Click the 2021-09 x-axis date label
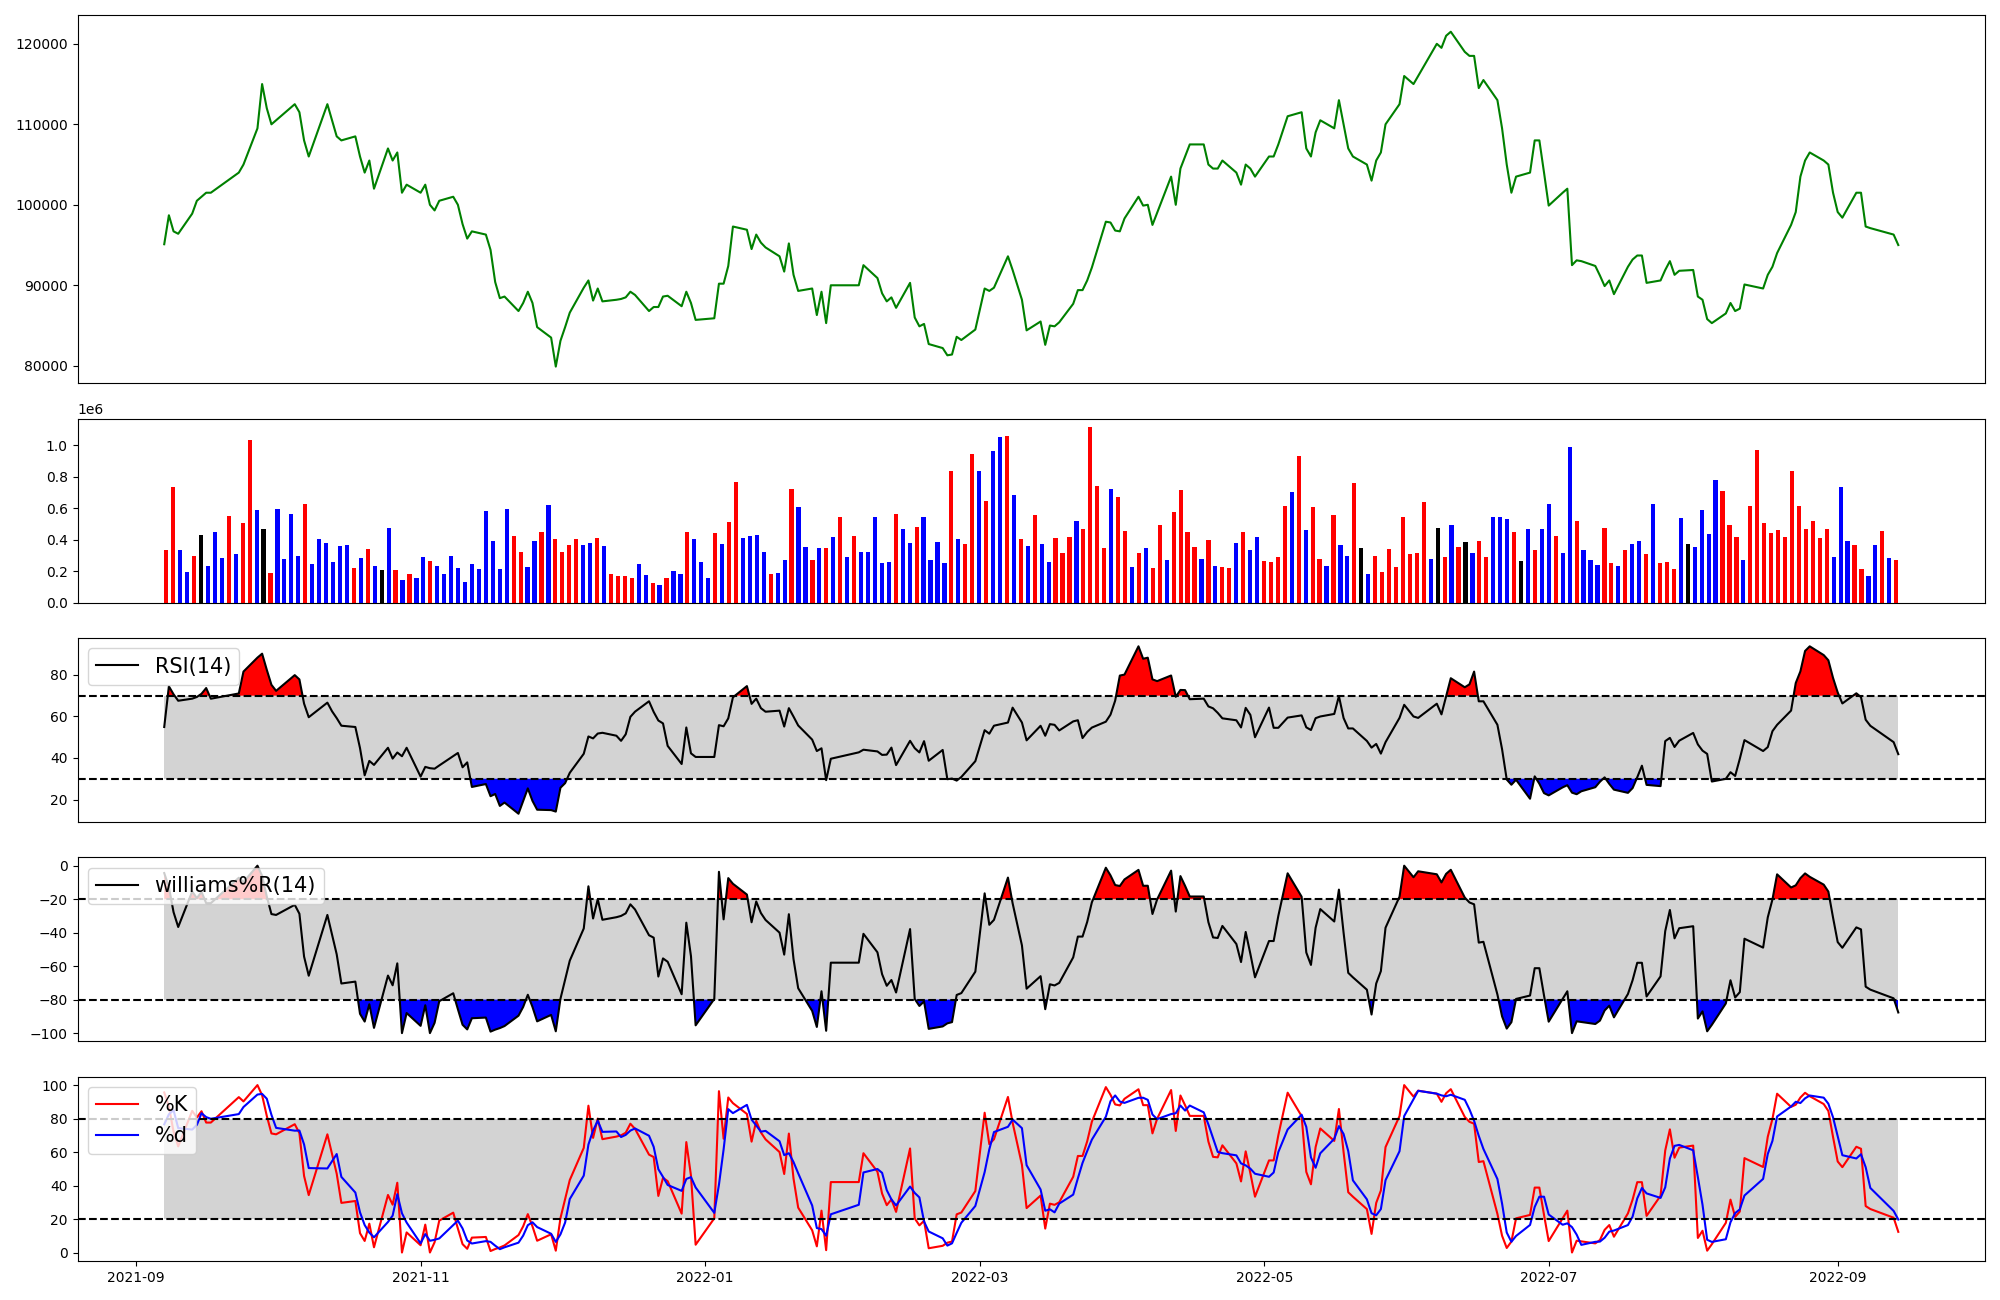 [x=136, y=1277]
